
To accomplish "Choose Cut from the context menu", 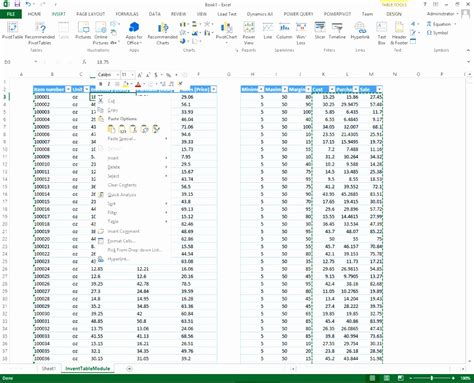I will click(x=133, y=101).
